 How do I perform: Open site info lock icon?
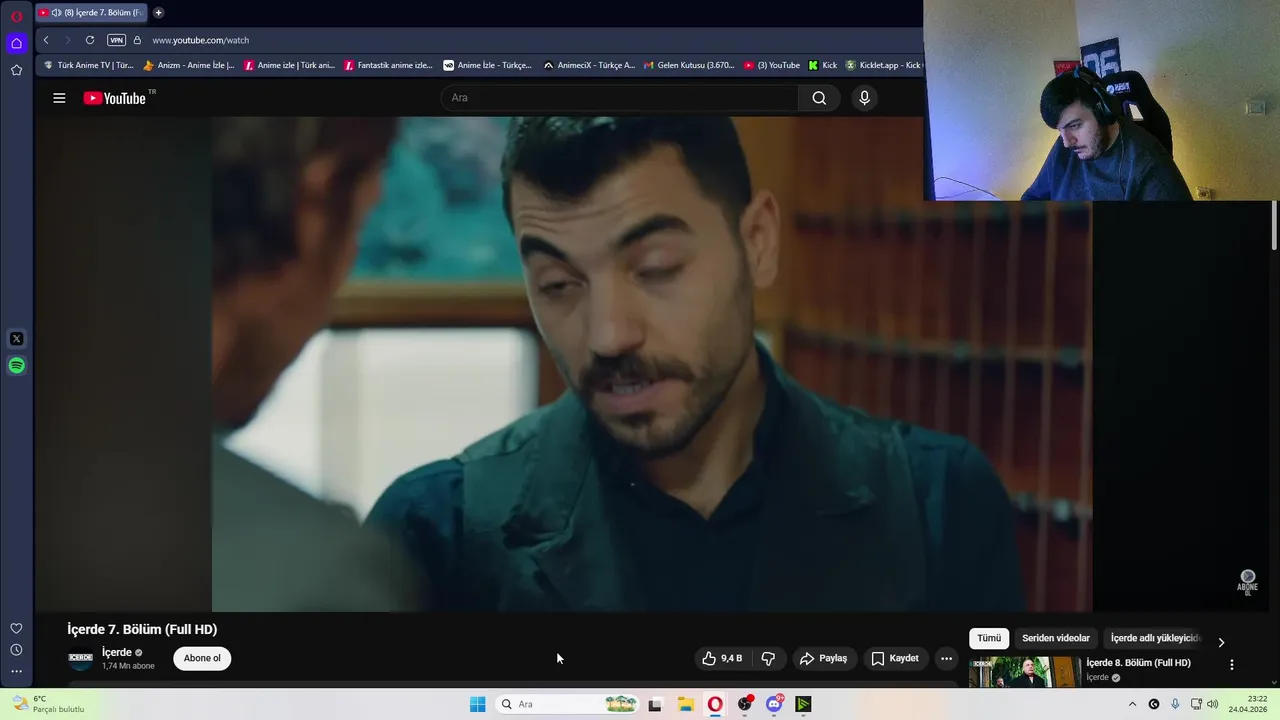click(137, 40)
